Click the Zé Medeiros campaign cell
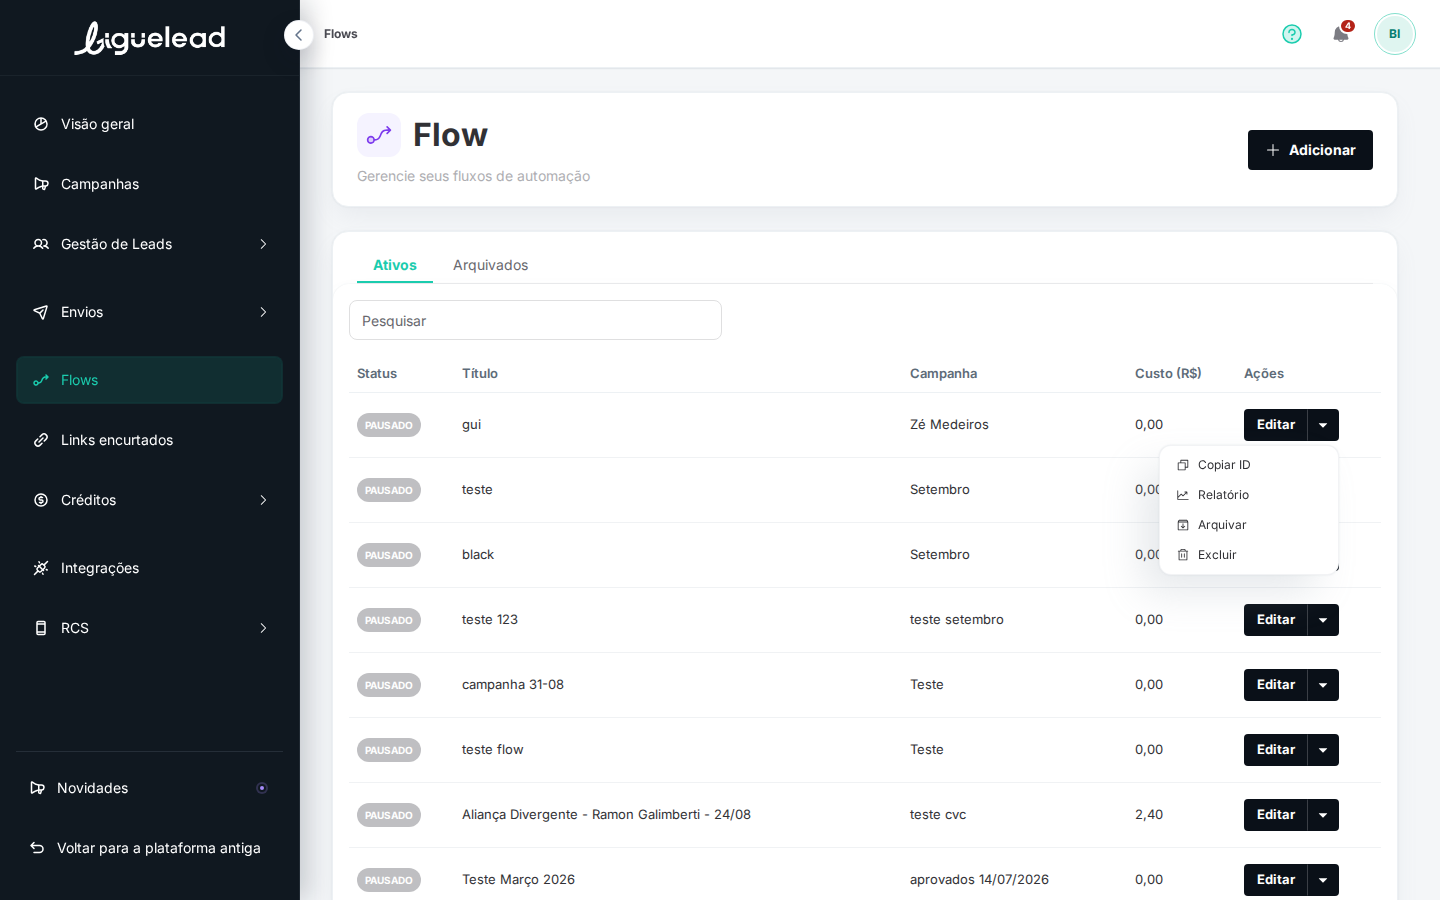1440x900 pixels. point(949,425)
